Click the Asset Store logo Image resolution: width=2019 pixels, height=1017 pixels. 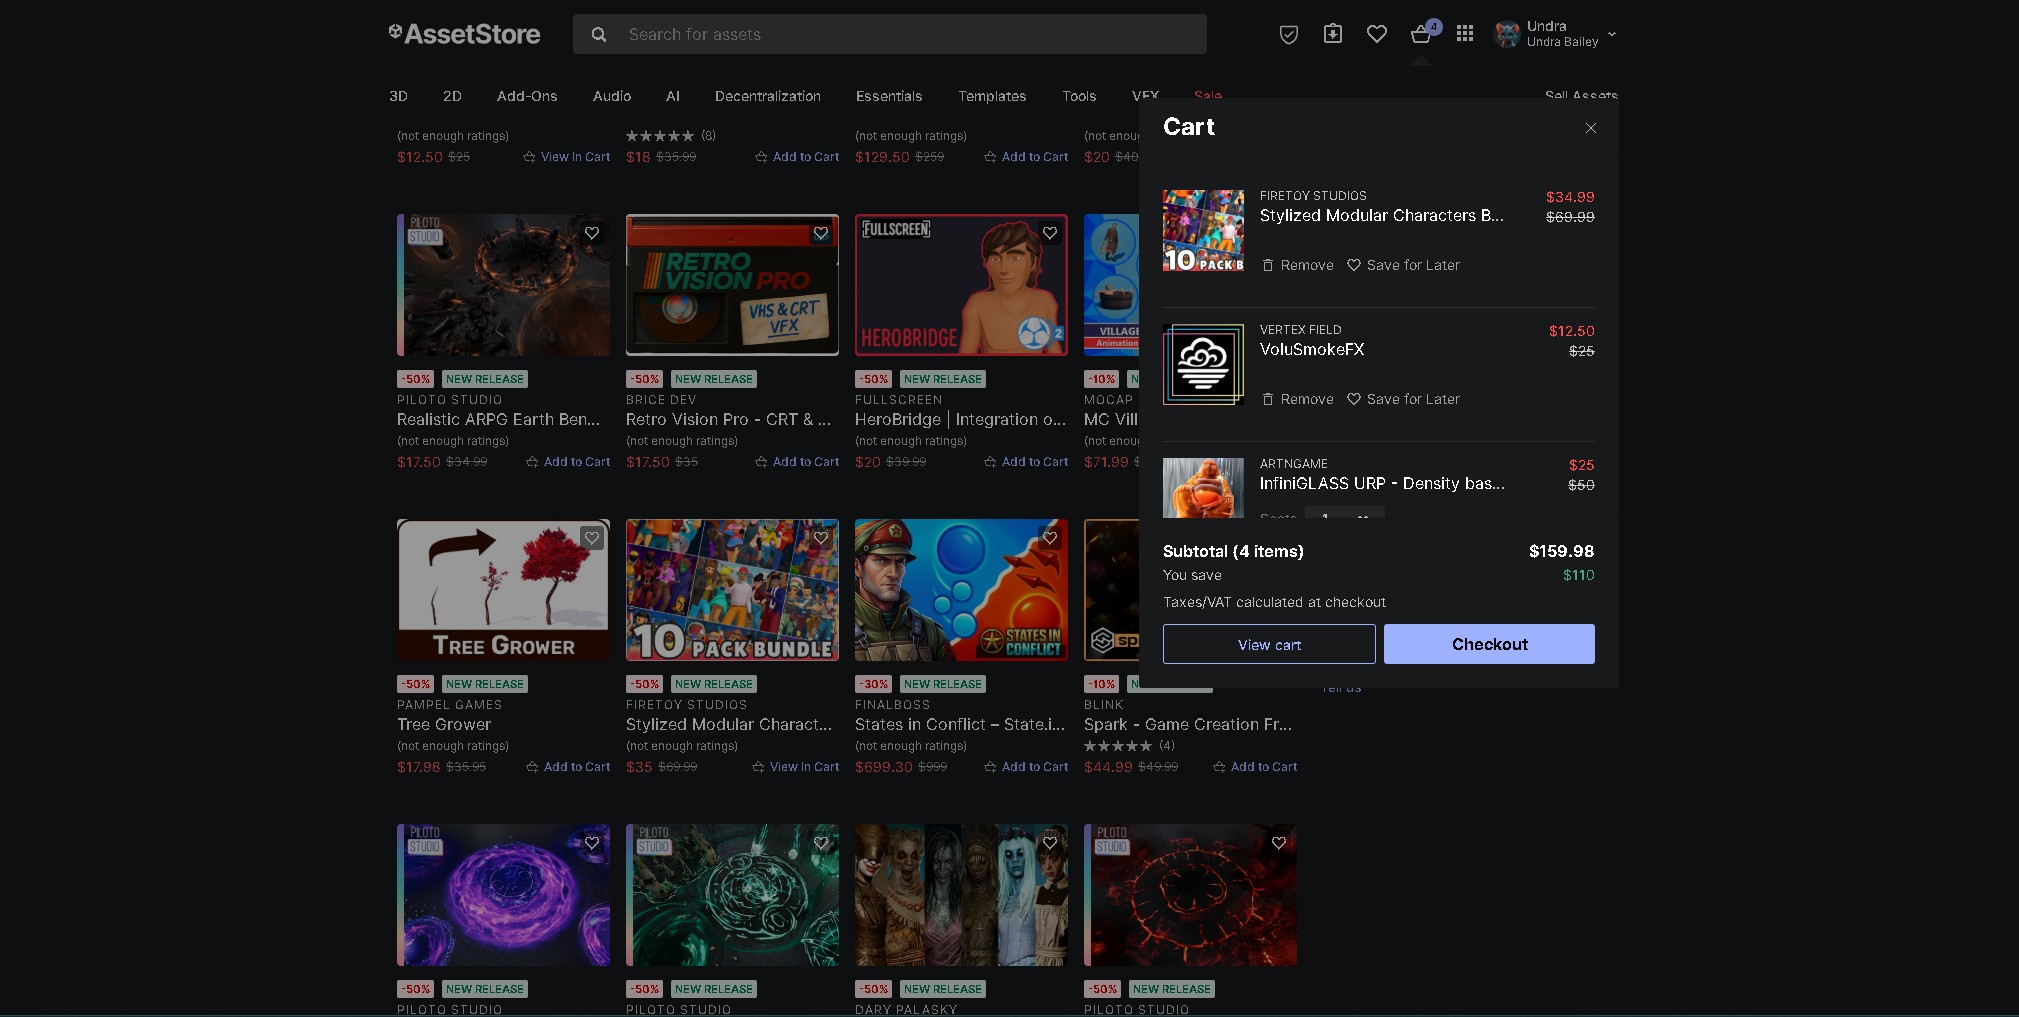464,33
